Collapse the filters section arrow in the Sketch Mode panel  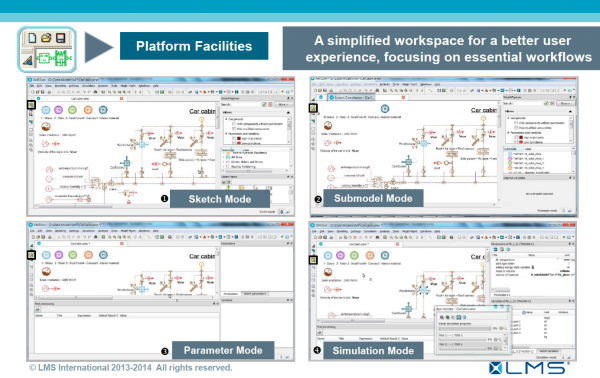click(288, 112)
